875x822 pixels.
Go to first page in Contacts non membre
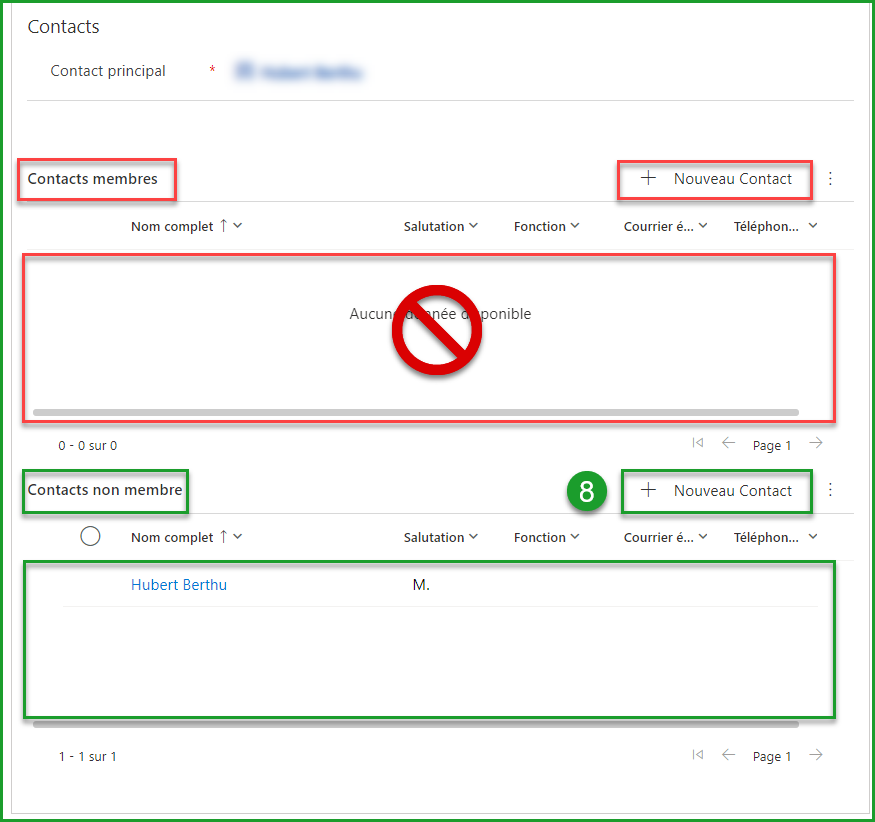point(698,755)
